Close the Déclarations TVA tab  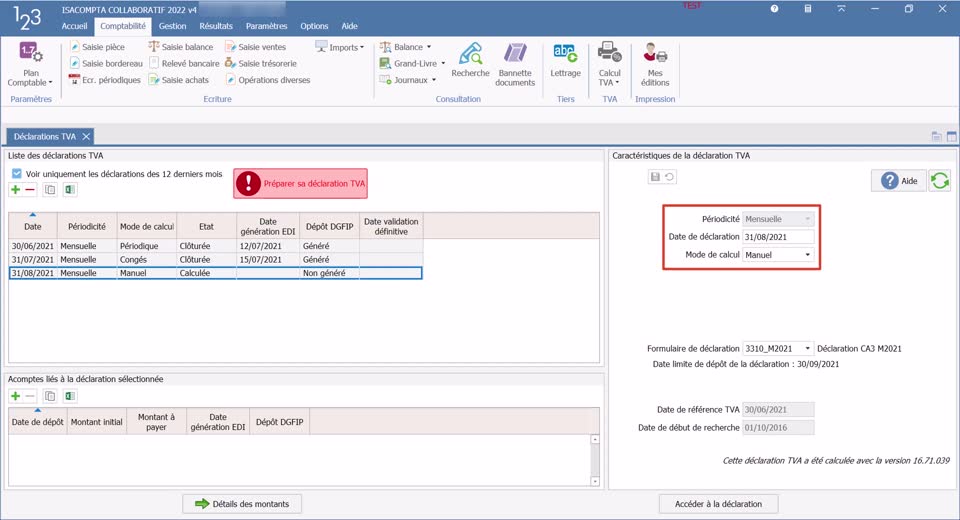click(86, 137)
